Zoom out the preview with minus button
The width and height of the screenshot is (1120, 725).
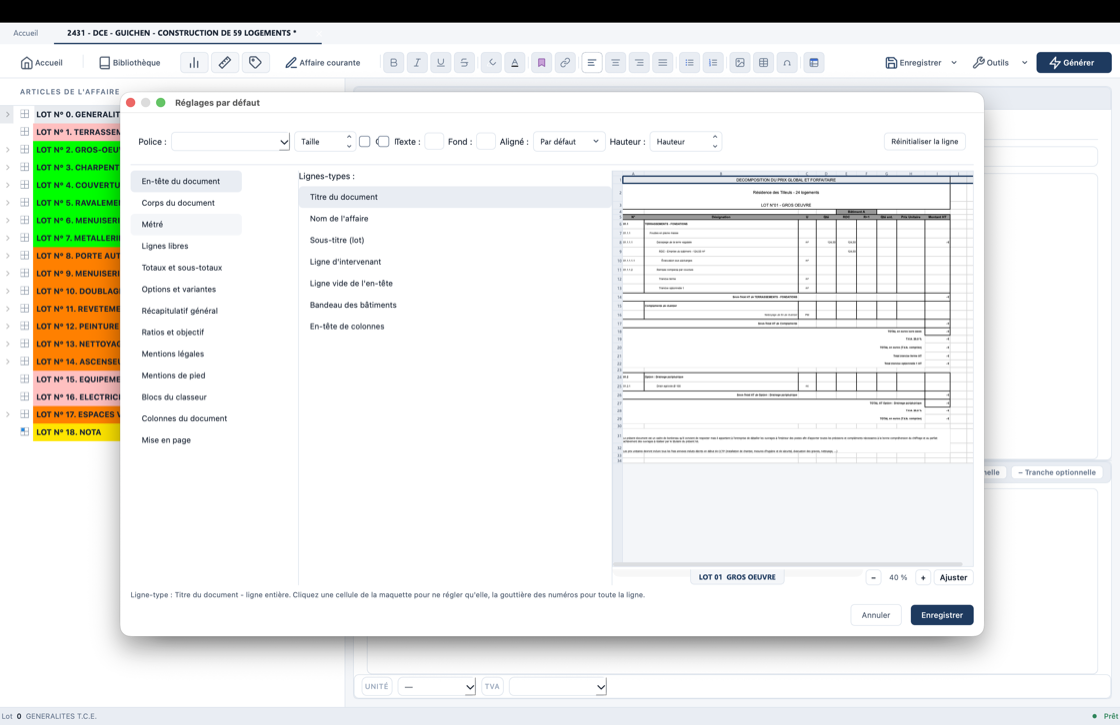click(x=873, y=578)
